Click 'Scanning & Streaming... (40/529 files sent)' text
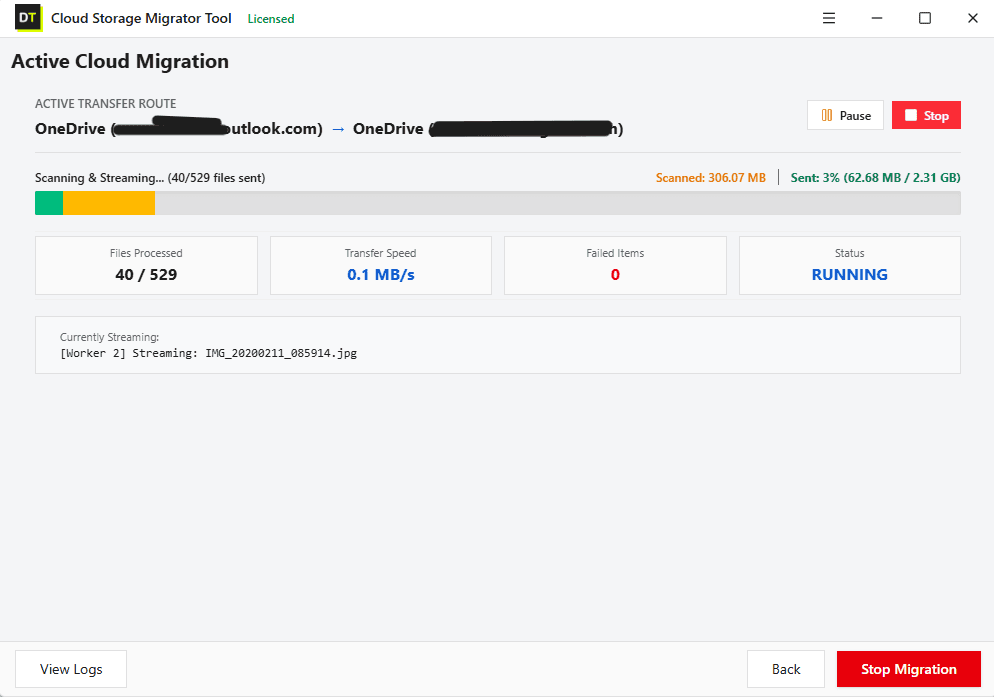994x697 pixels. click(x=150, y=178)
